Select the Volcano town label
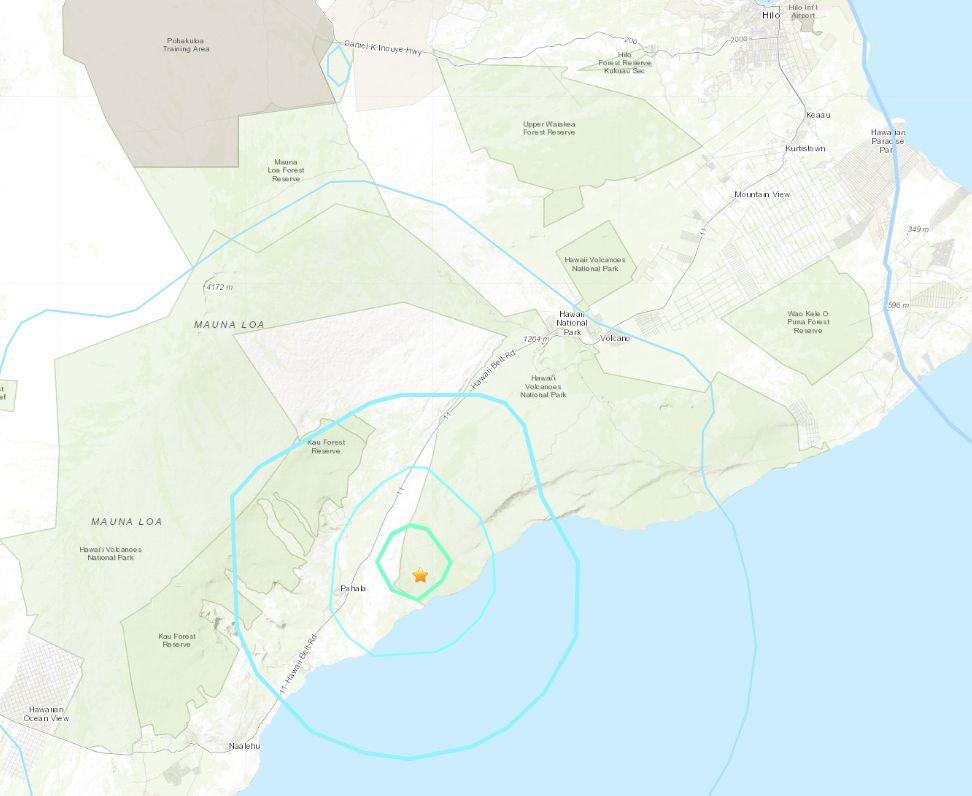 pyautogui.click(x=615, y=338)
